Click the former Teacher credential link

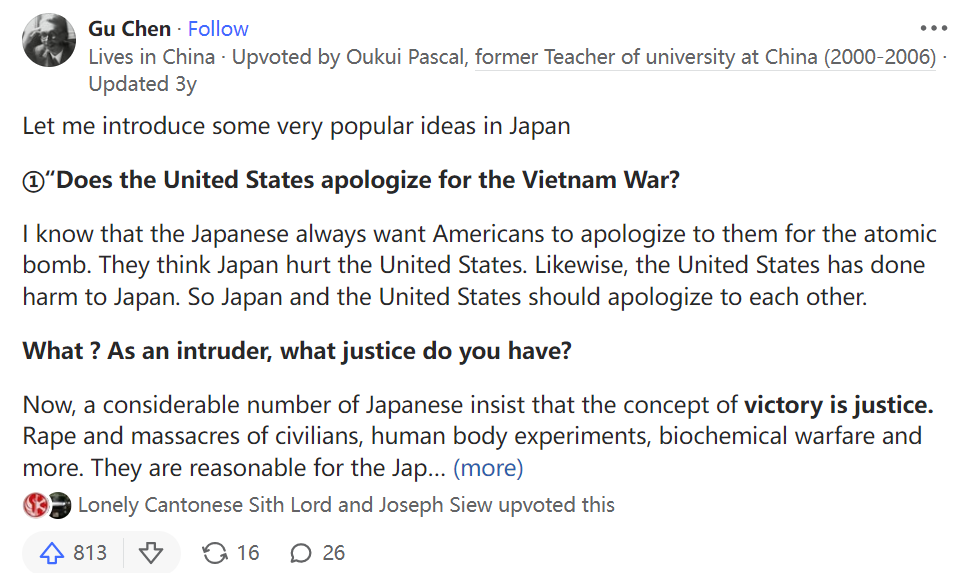(x=706, y=57)
